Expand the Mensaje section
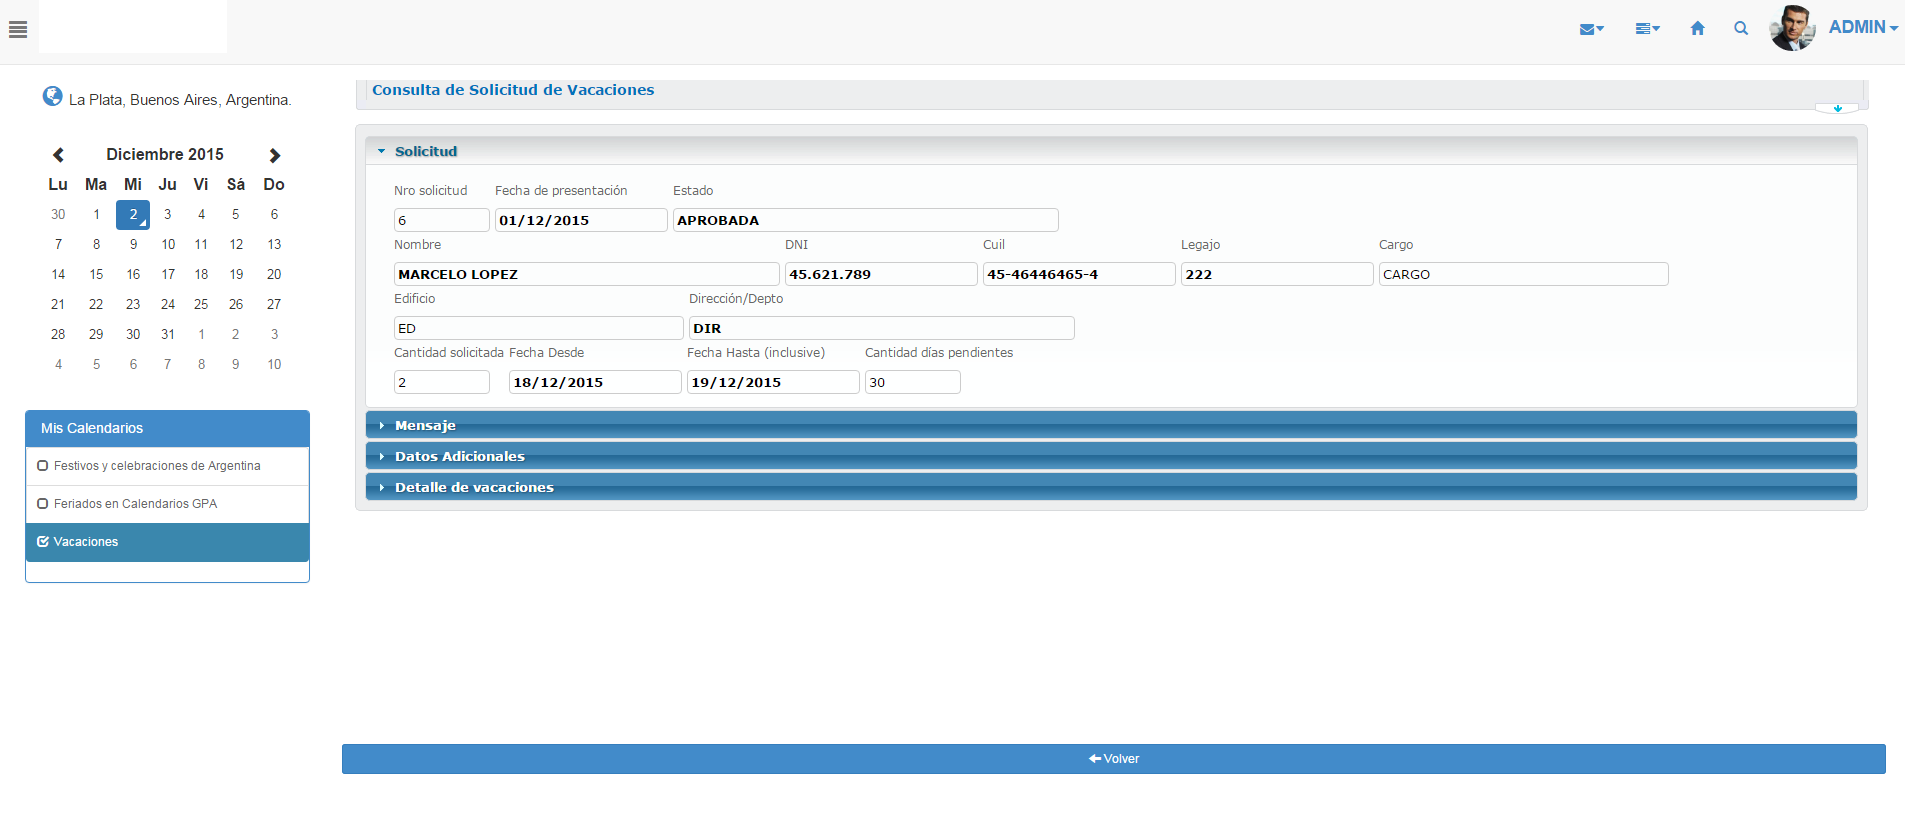The width and height of the screenshot is (1905, 817). [1111, 425]
